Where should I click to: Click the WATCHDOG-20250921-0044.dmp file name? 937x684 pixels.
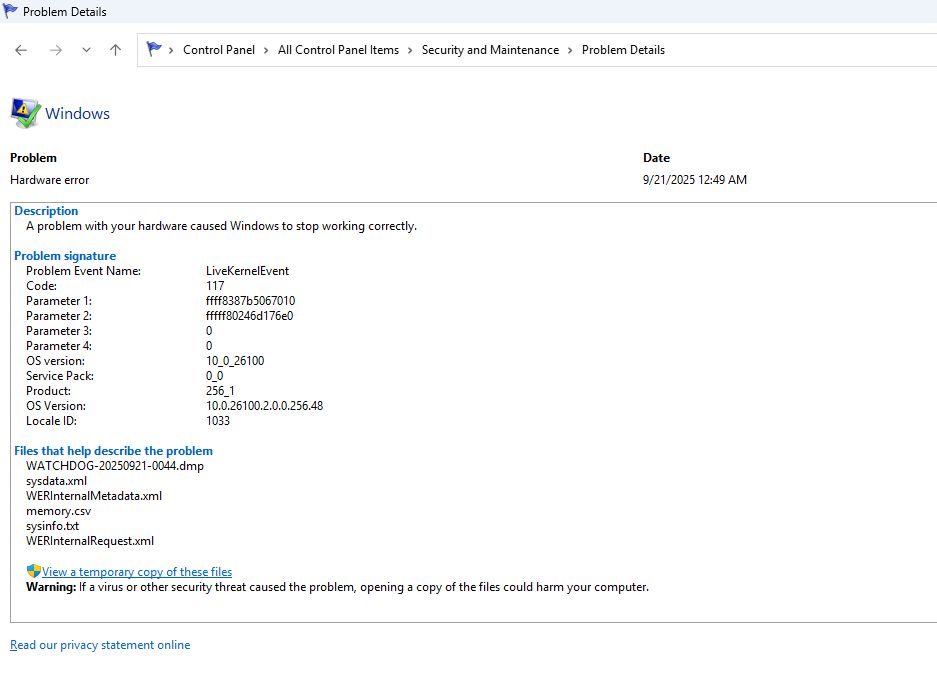tap(115, 466)
